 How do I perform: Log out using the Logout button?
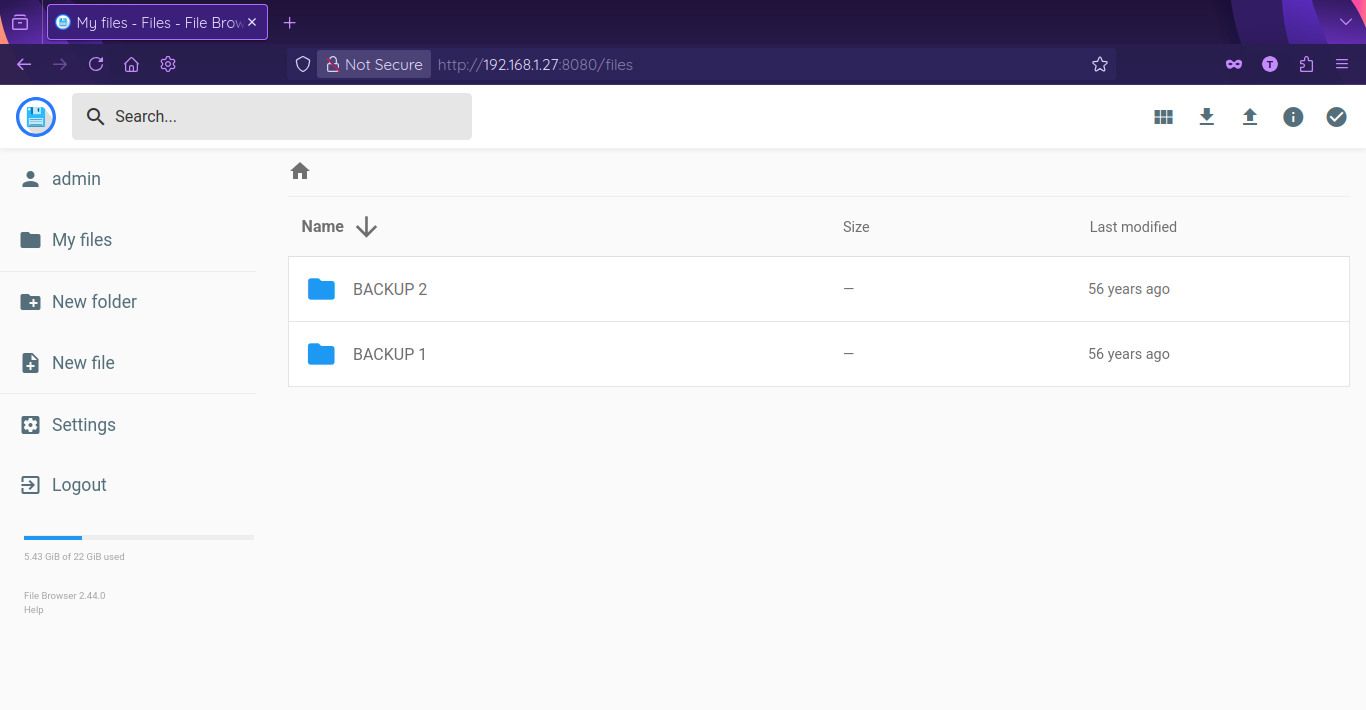[x=79, y=485]
